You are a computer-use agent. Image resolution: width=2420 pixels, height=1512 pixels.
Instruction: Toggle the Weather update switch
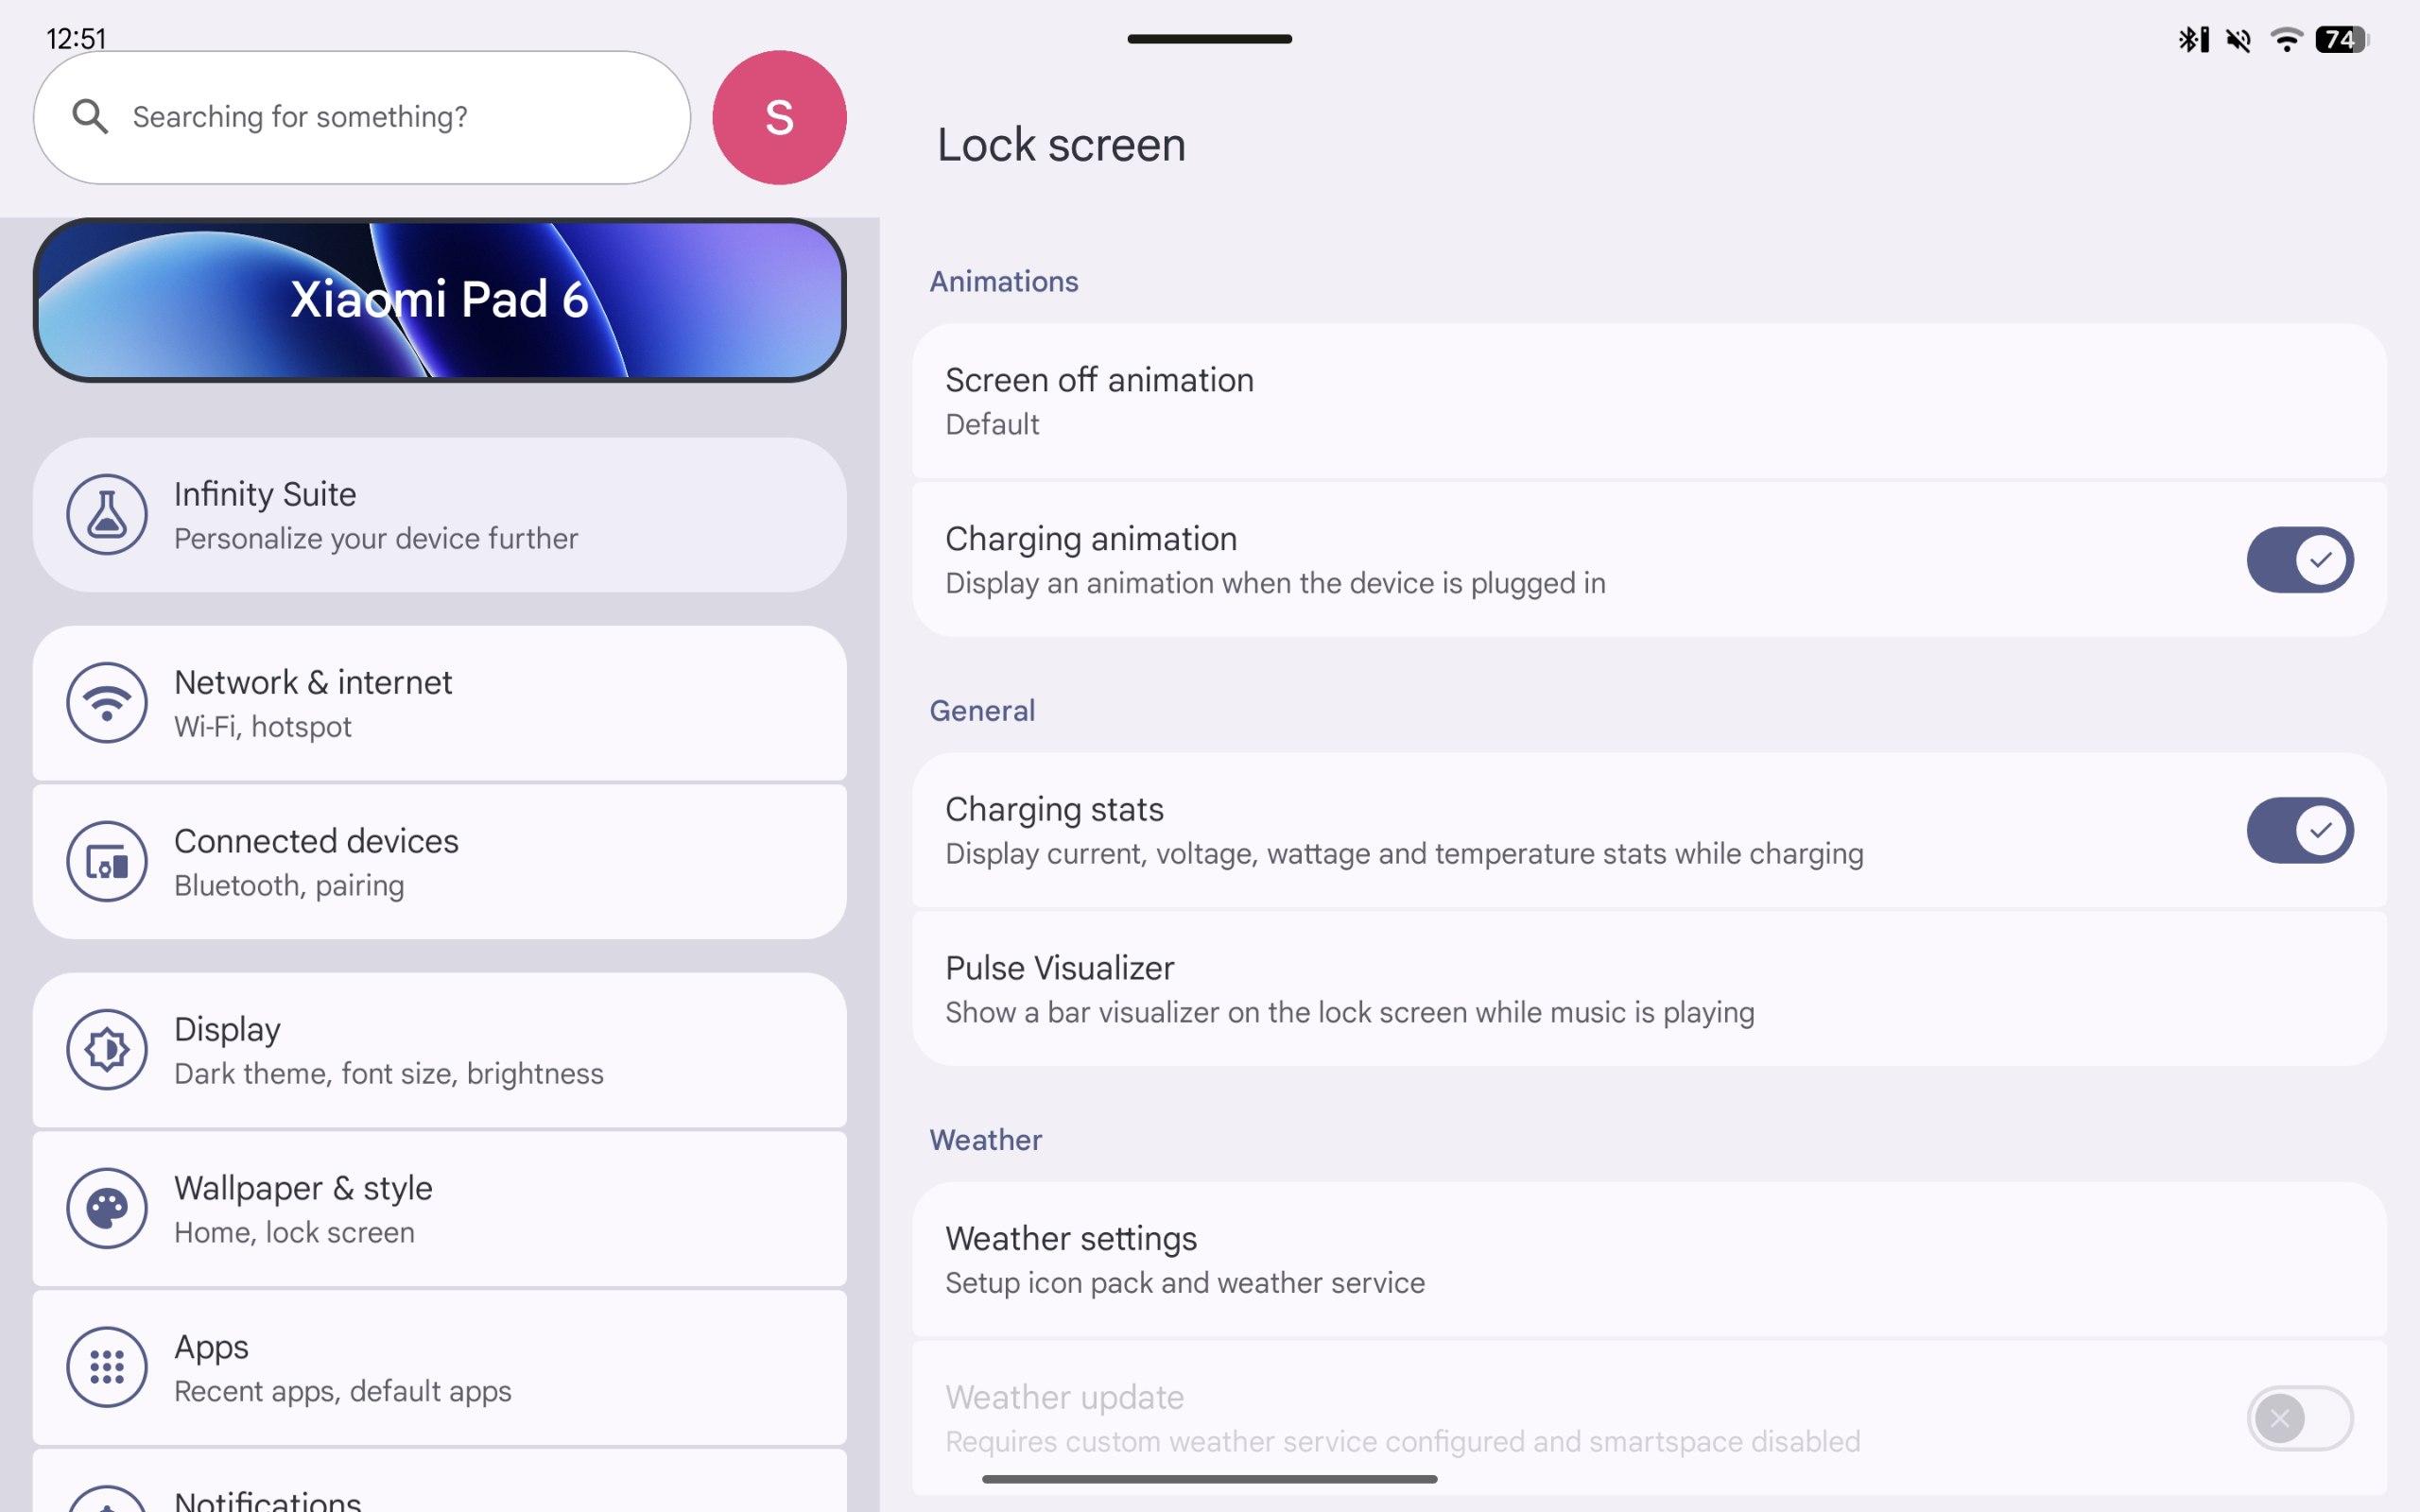(x=2299, y=1417)
